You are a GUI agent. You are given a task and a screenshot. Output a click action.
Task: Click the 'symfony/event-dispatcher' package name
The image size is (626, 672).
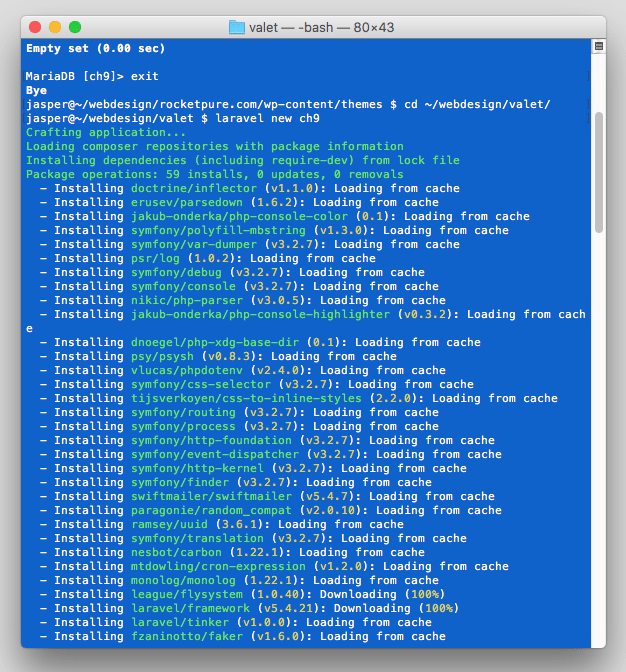point(215,454)
